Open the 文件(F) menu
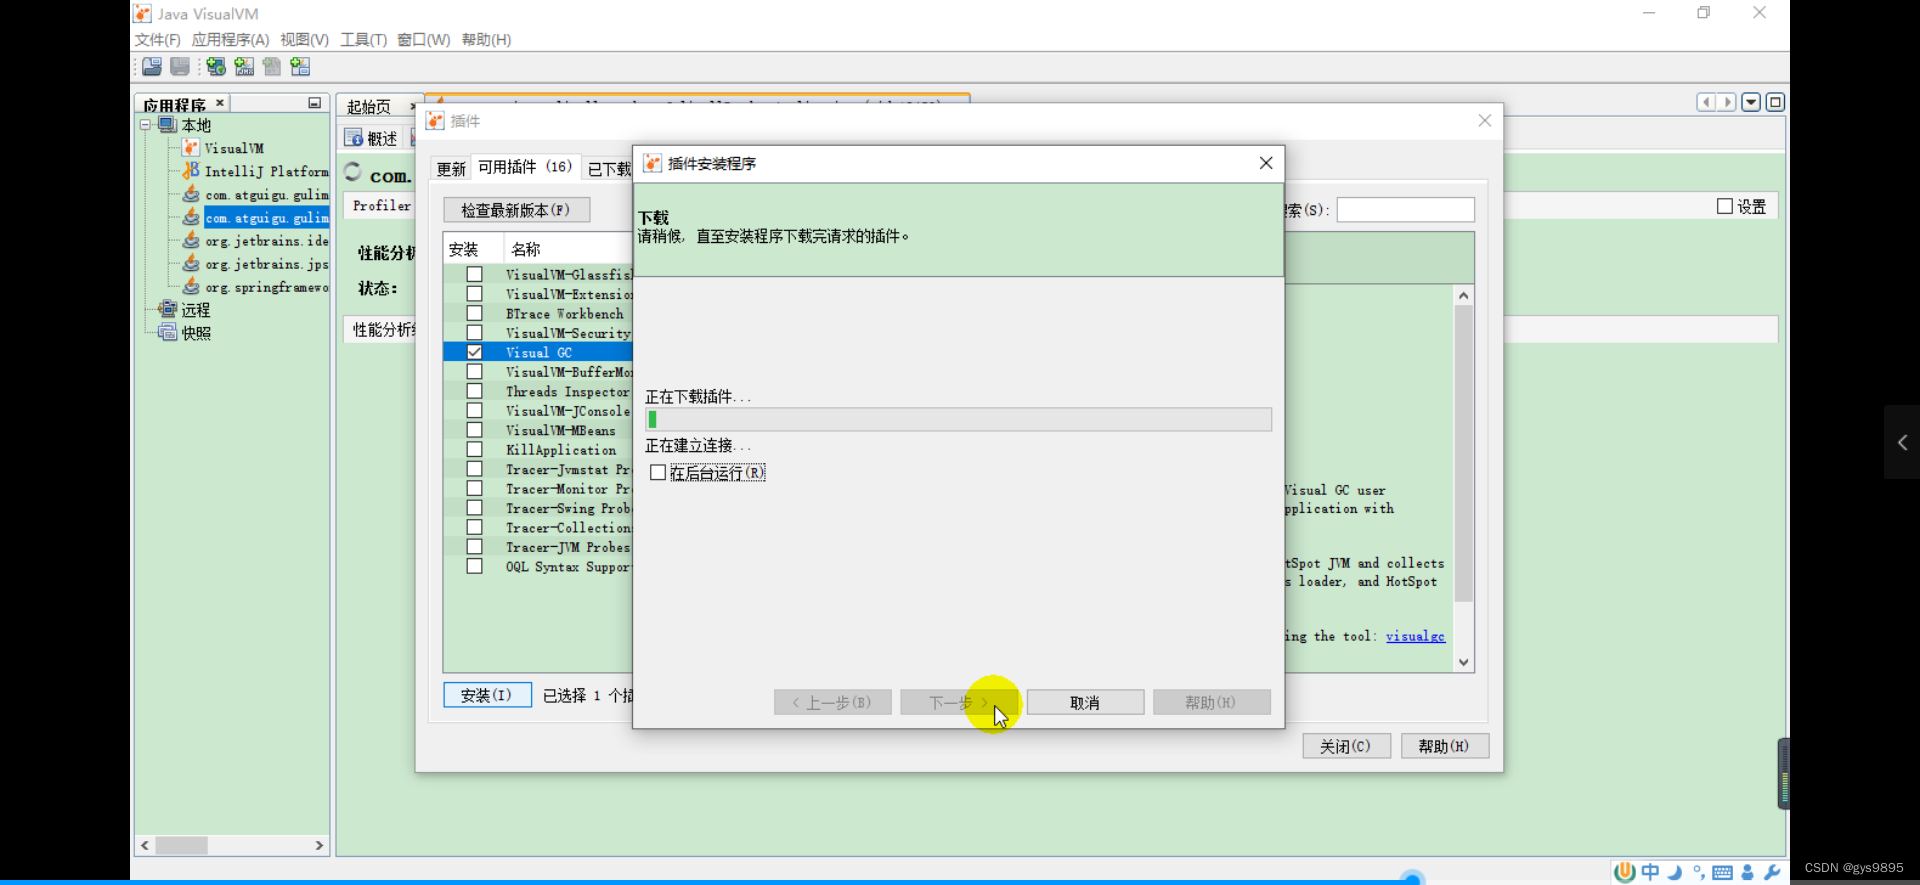1920x885 pixels. [x=158, y=39]
